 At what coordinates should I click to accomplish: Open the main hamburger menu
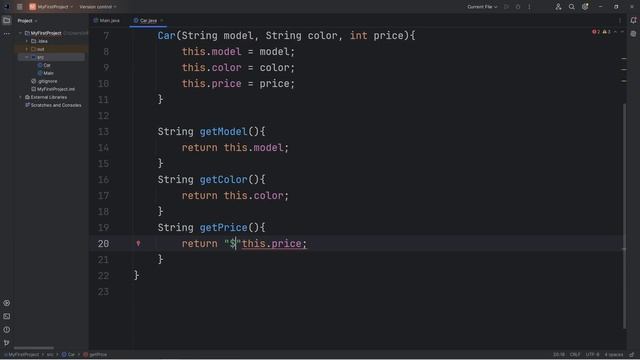tap(19, 7)
